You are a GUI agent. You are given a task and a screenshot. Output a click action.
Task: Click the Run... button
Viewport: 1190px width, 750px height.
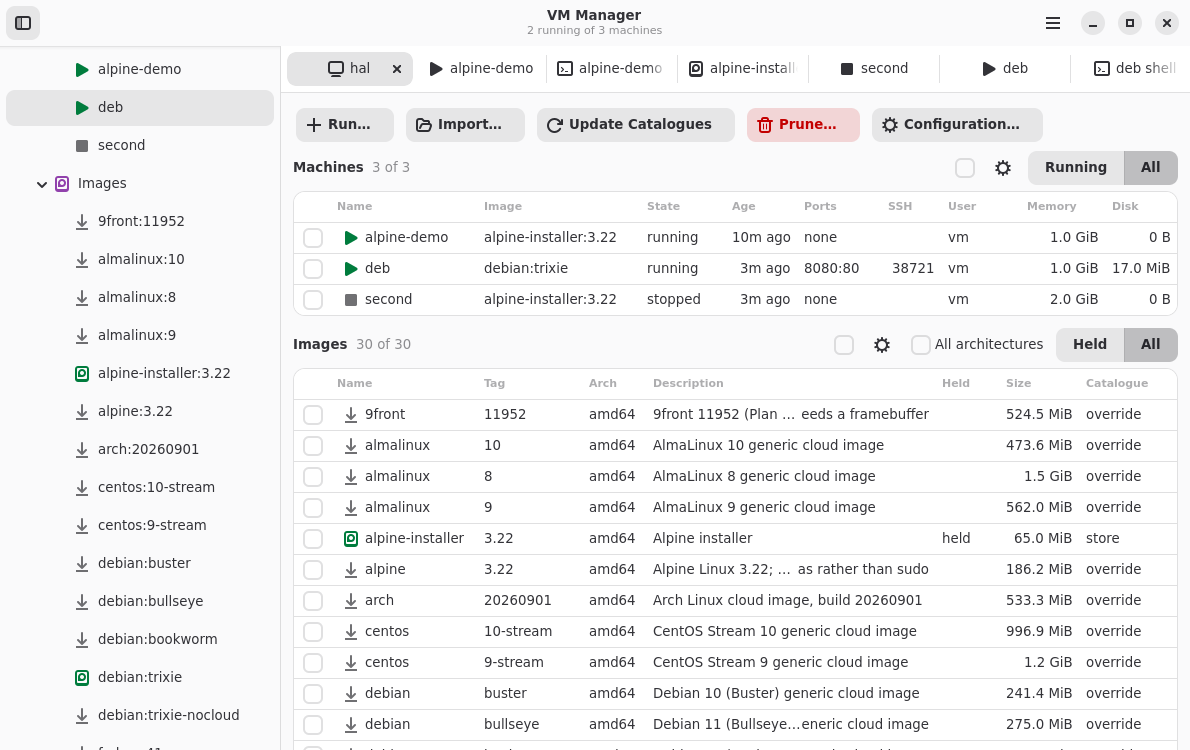point(345,124)
